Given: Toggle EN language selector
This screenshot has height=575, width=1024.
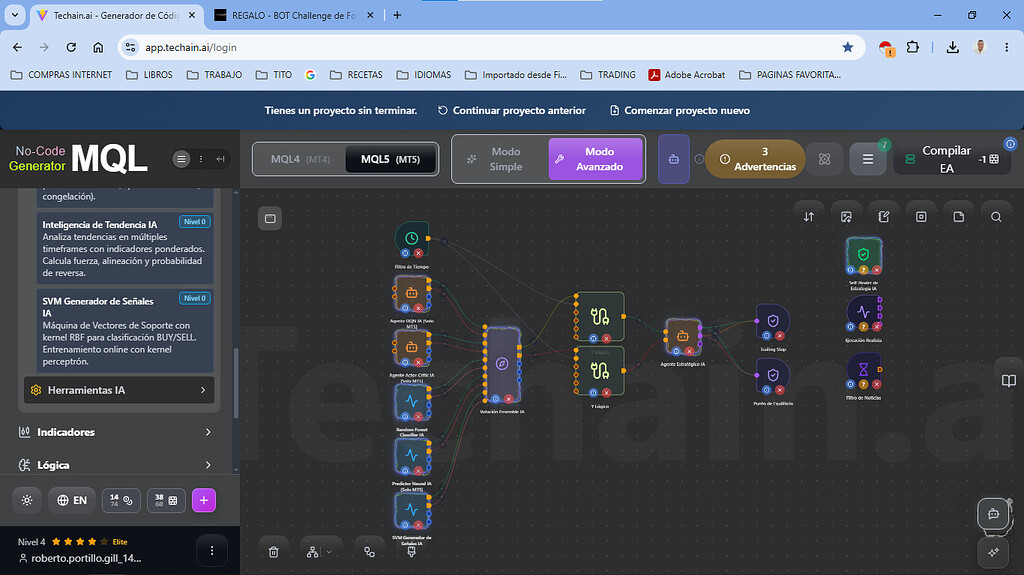Looking at the screenshot, I should [x=72, y=501].
